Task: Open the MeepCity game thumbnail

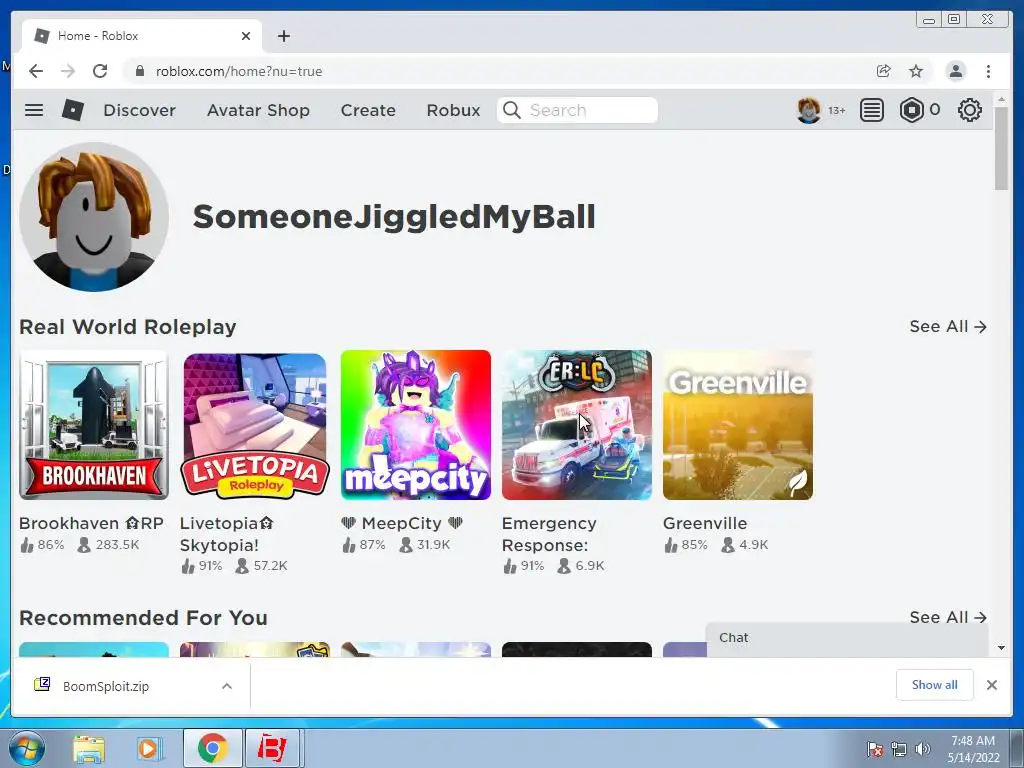Action: (x=415, y=425)
